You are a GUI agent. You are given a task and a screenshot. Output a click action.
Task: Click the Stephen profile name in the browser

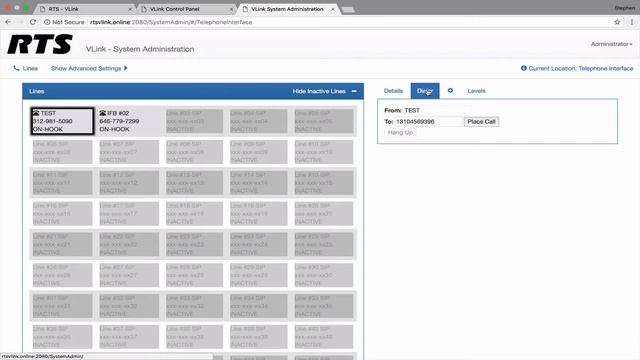(625, 8)
